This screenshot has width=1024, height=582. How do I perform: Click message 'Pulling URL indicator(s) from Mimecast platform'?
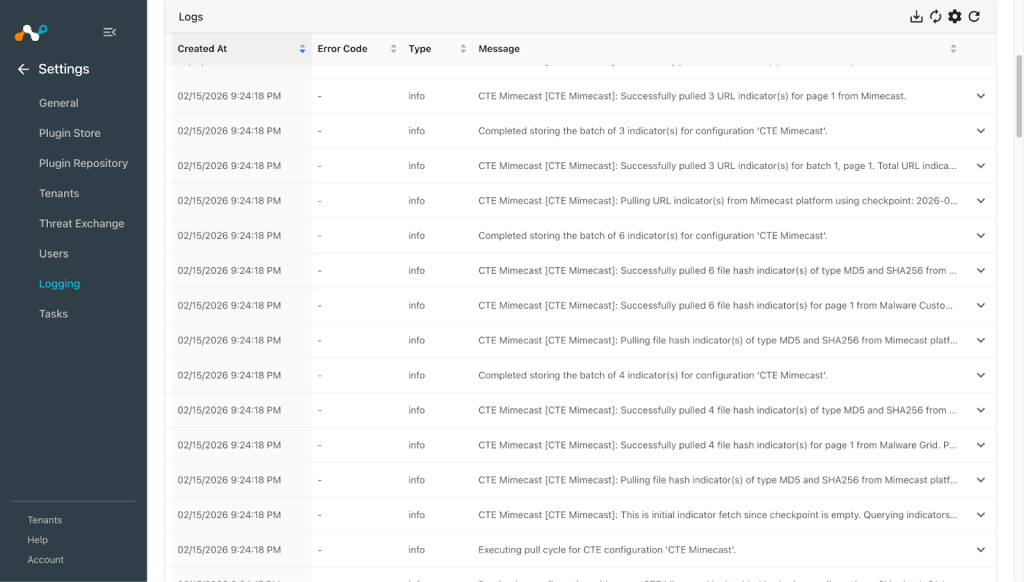(x=718, y=201)
